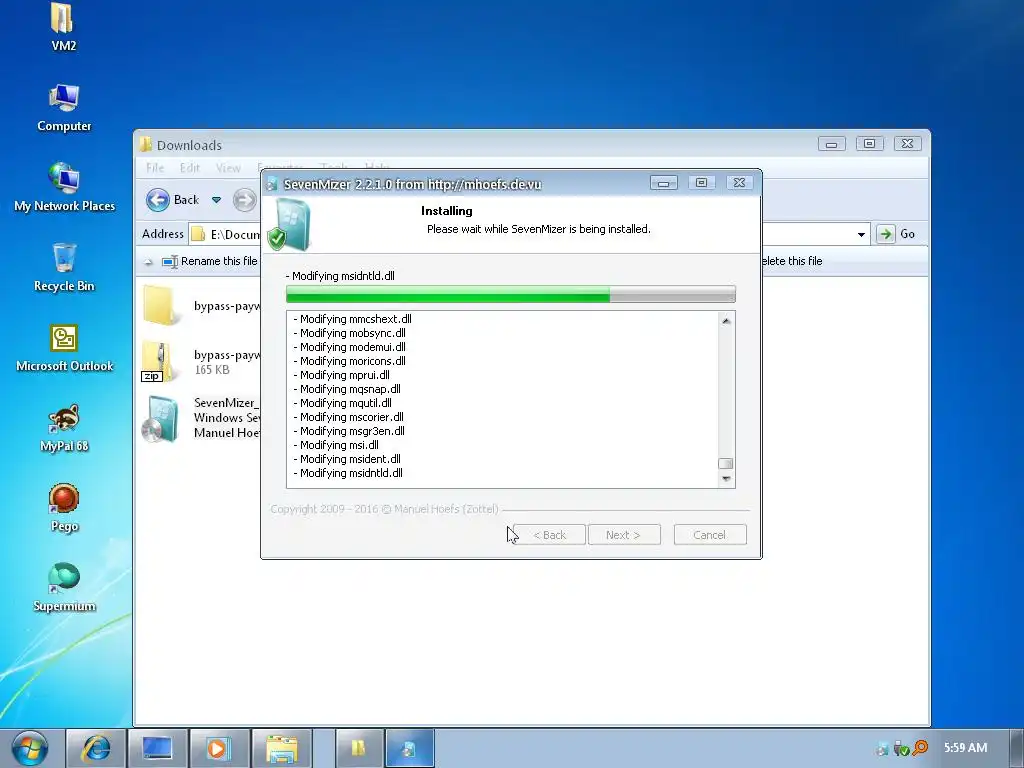This screenshot has height=768, width=1024.
Task: Click the Go button
Action: pos(897,234)
